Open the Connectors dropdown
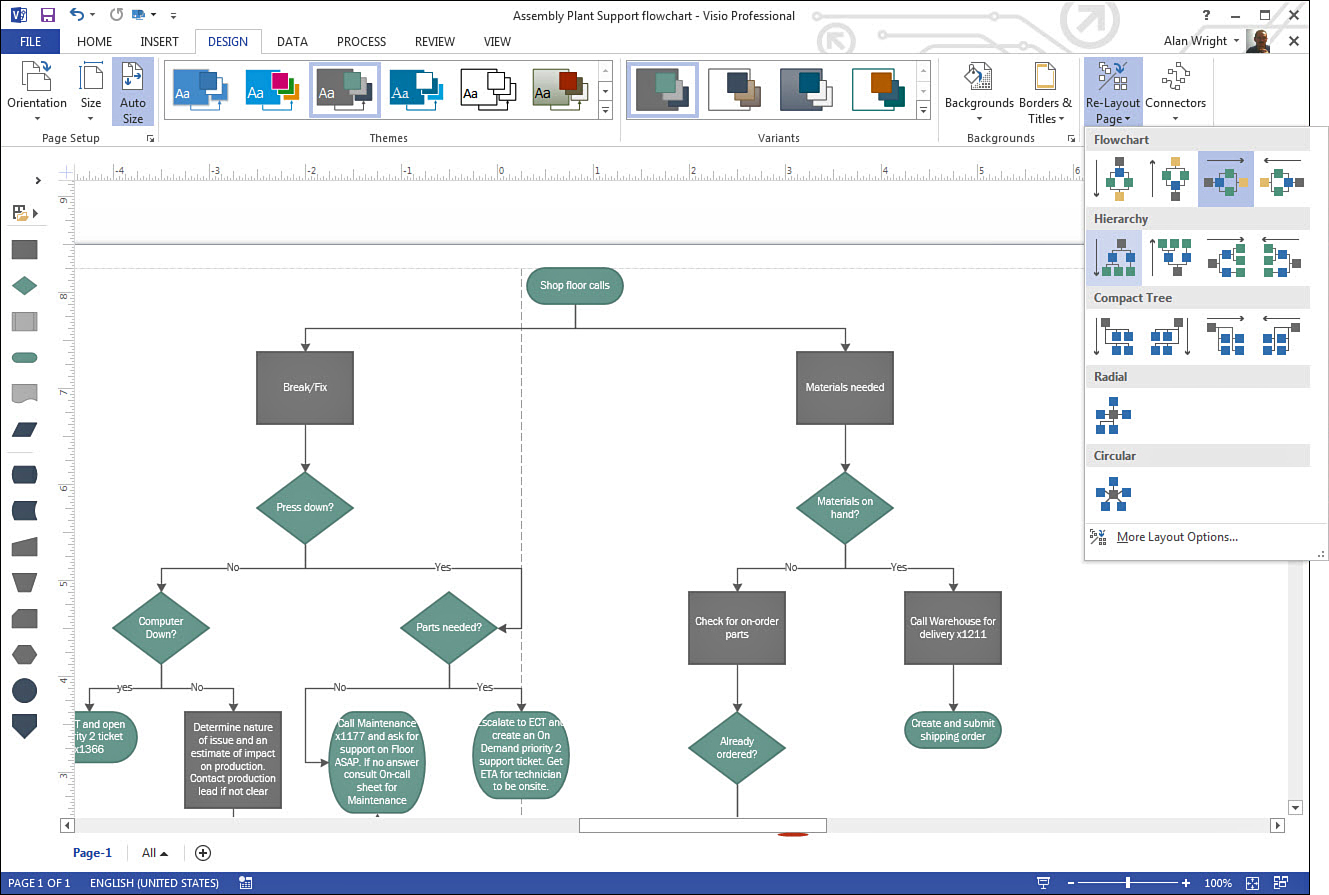Viewport: 1329px width, 895px height. (x=1175, y=92)
